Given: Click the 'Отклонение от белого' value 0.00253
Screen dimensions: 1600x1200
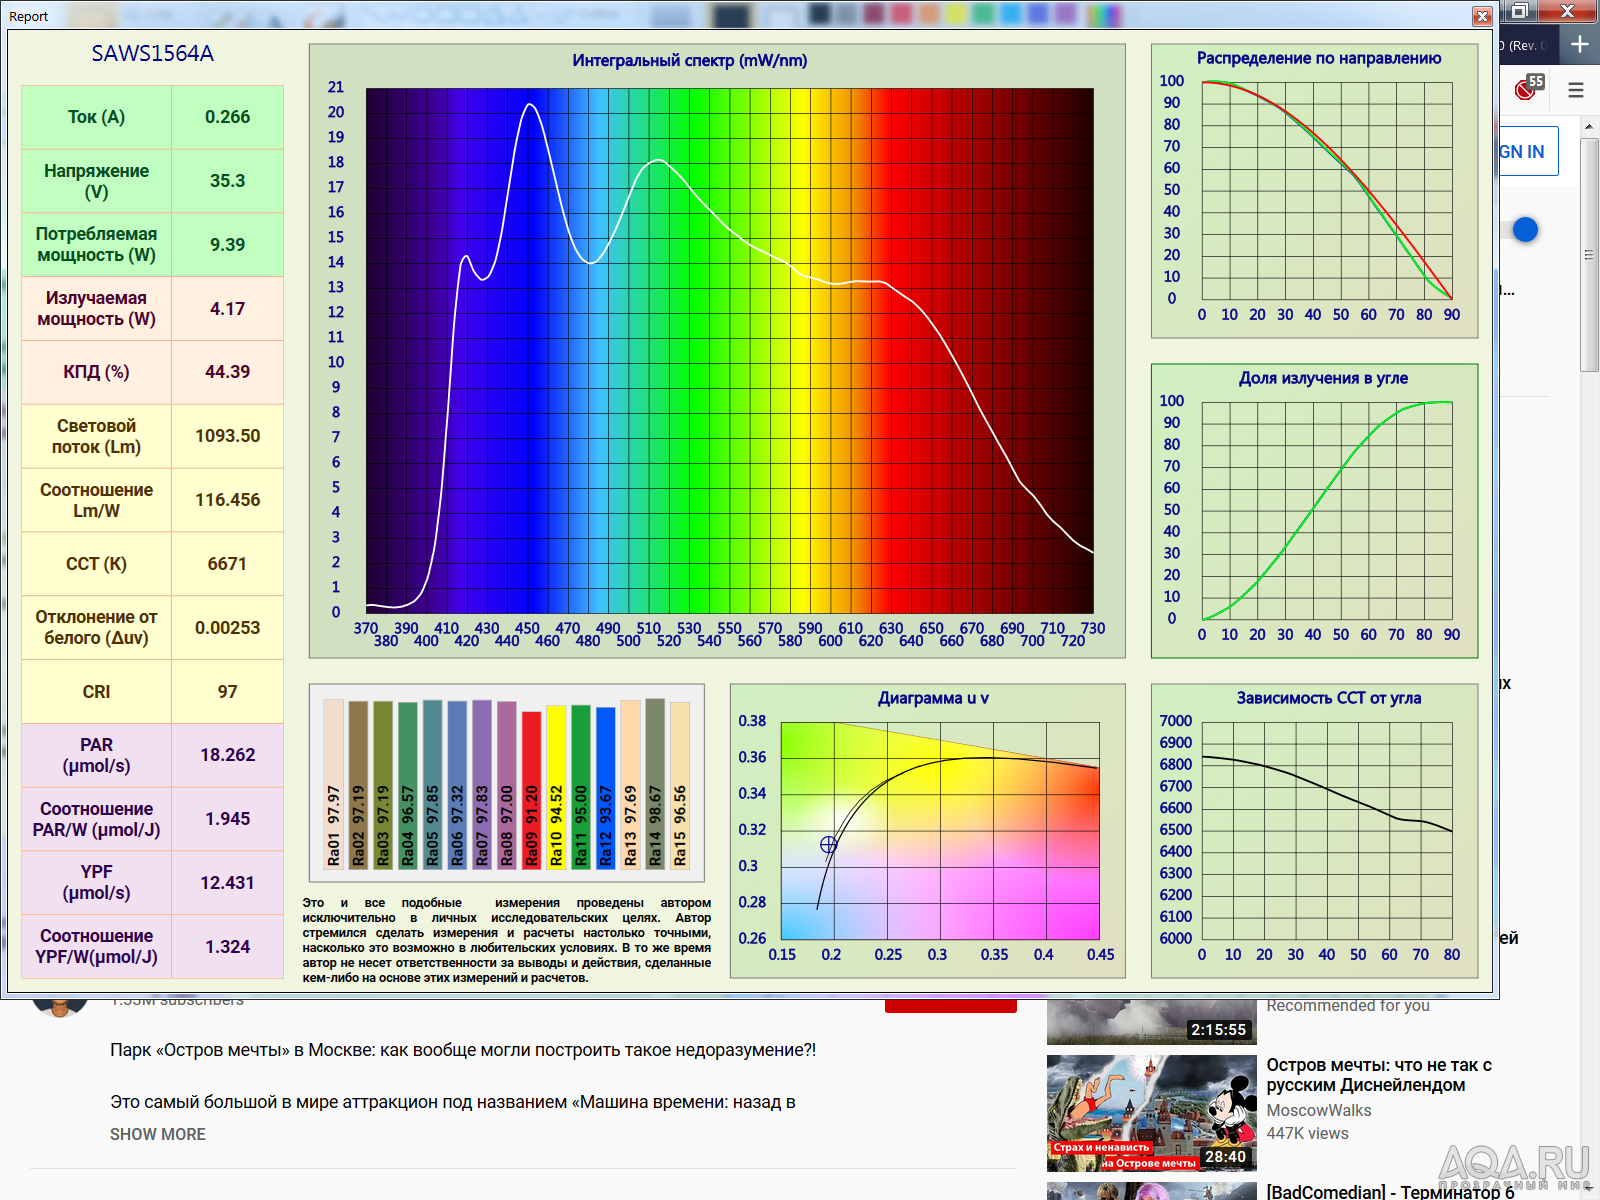Looking at the screenshot, I should pos(227,628).
